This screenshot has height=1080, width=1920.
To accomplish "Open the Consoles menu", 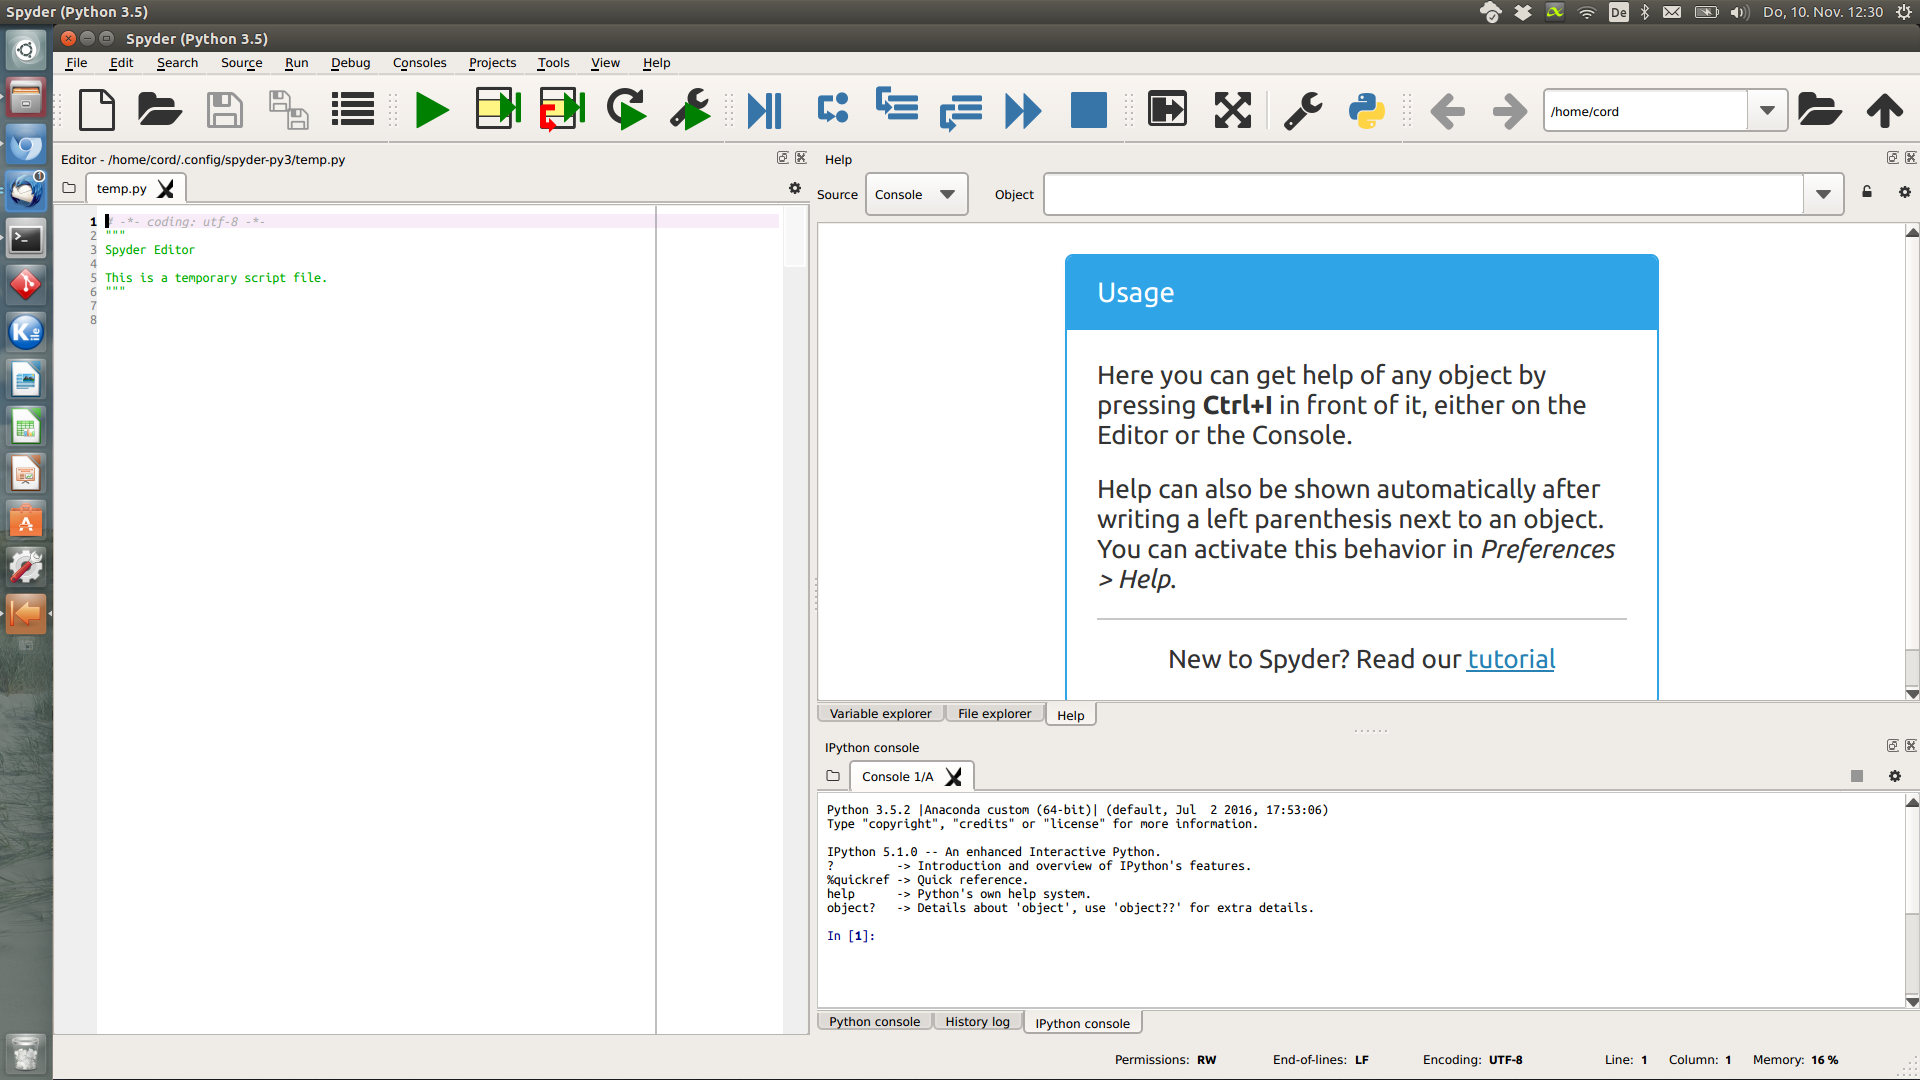I will 419,62.
